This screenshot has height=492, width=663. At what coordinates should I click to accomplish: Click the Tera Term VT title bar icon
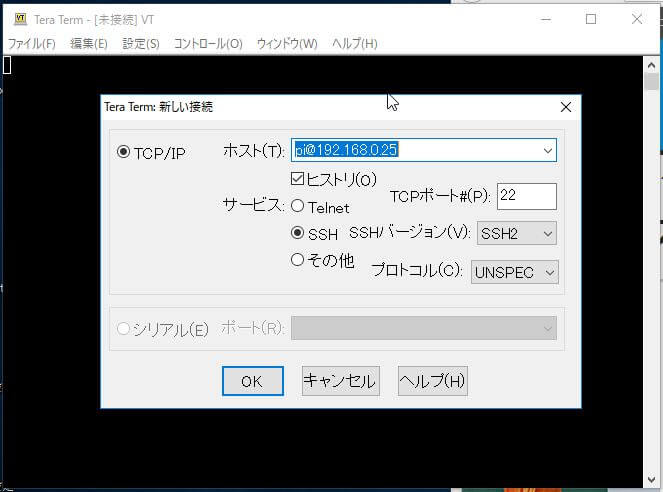point(20,19)
